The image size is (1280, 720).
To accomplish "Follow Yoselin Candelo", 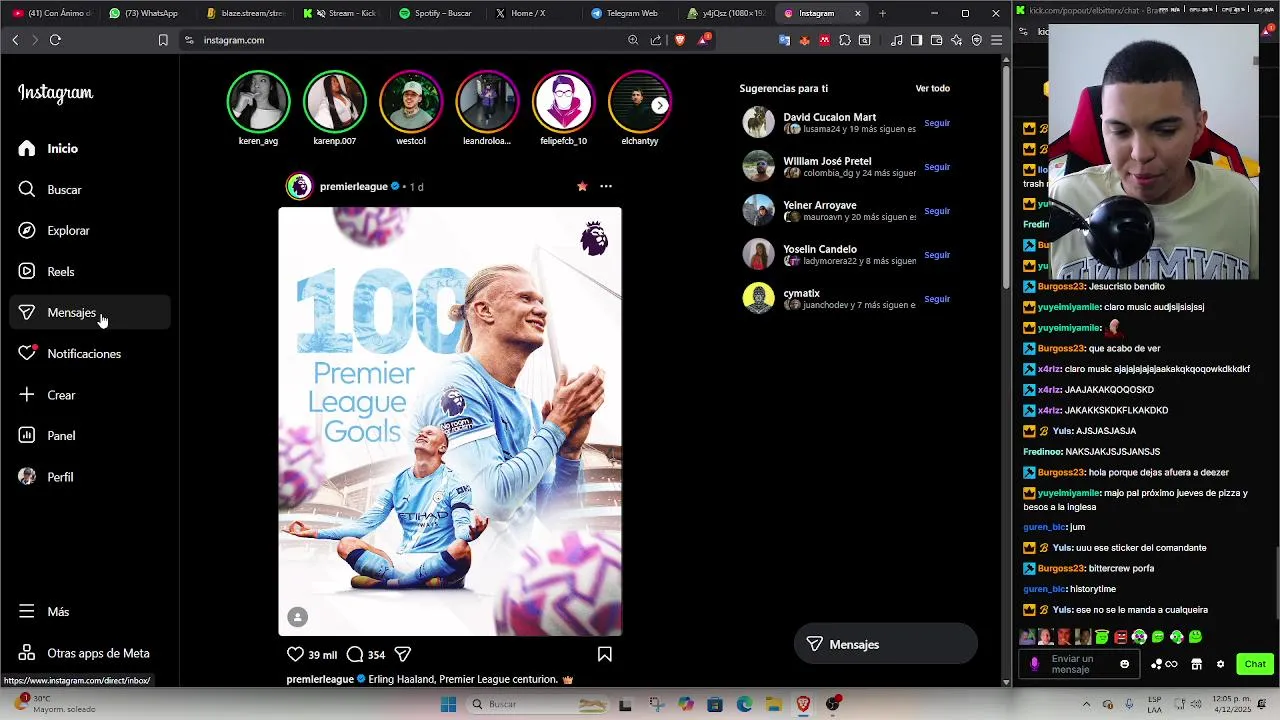I will point(937,255).
